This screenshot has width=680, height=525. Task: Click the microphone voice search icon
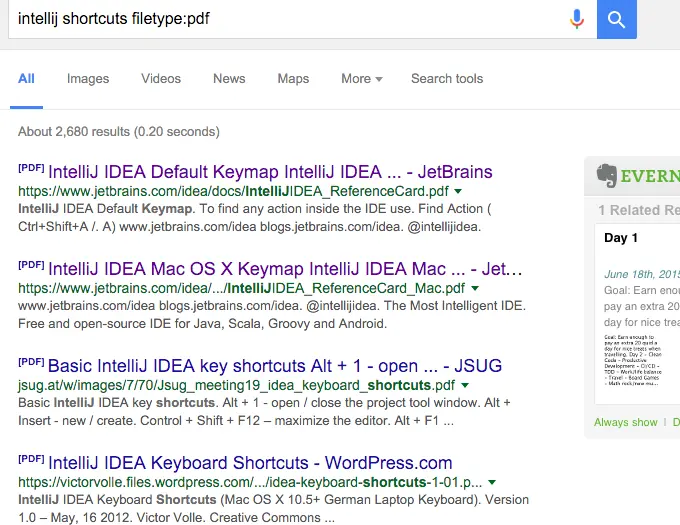tap(576, 19)
